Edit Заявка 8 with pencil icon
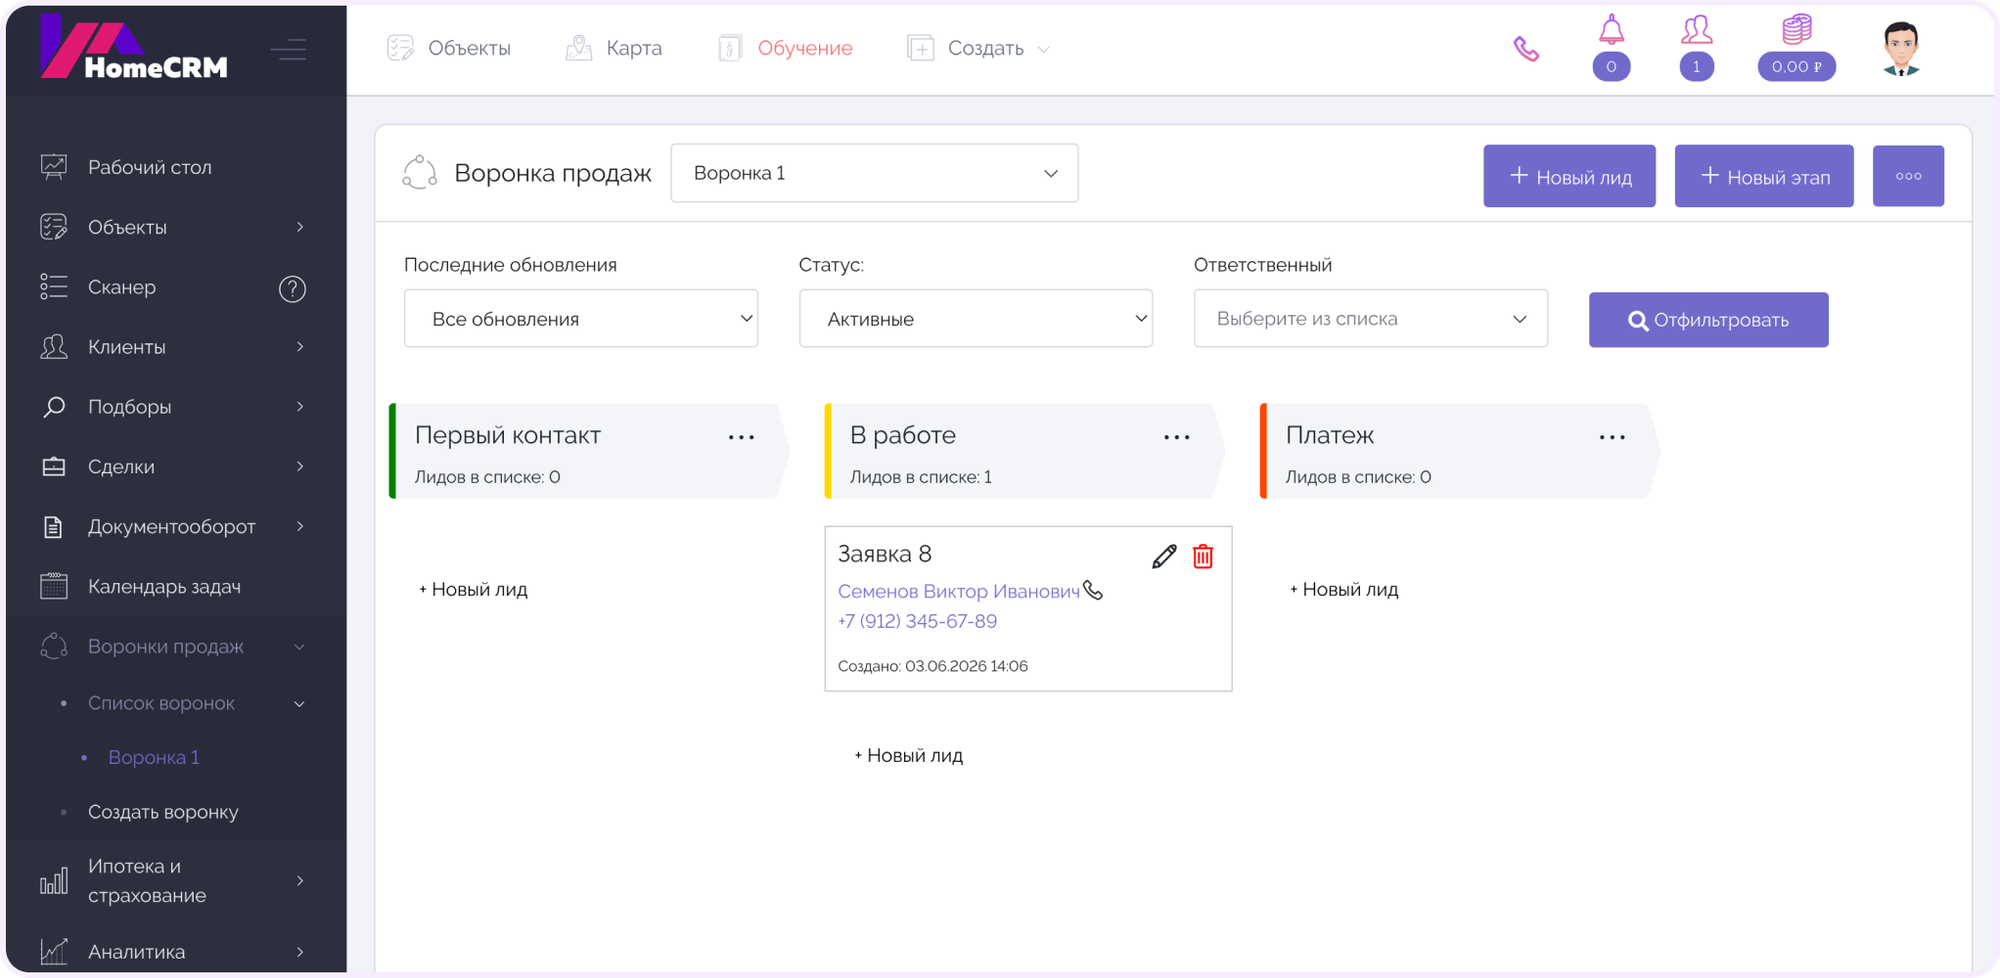The width and height of the screenshot is (2000, 978). (1164, 557)
